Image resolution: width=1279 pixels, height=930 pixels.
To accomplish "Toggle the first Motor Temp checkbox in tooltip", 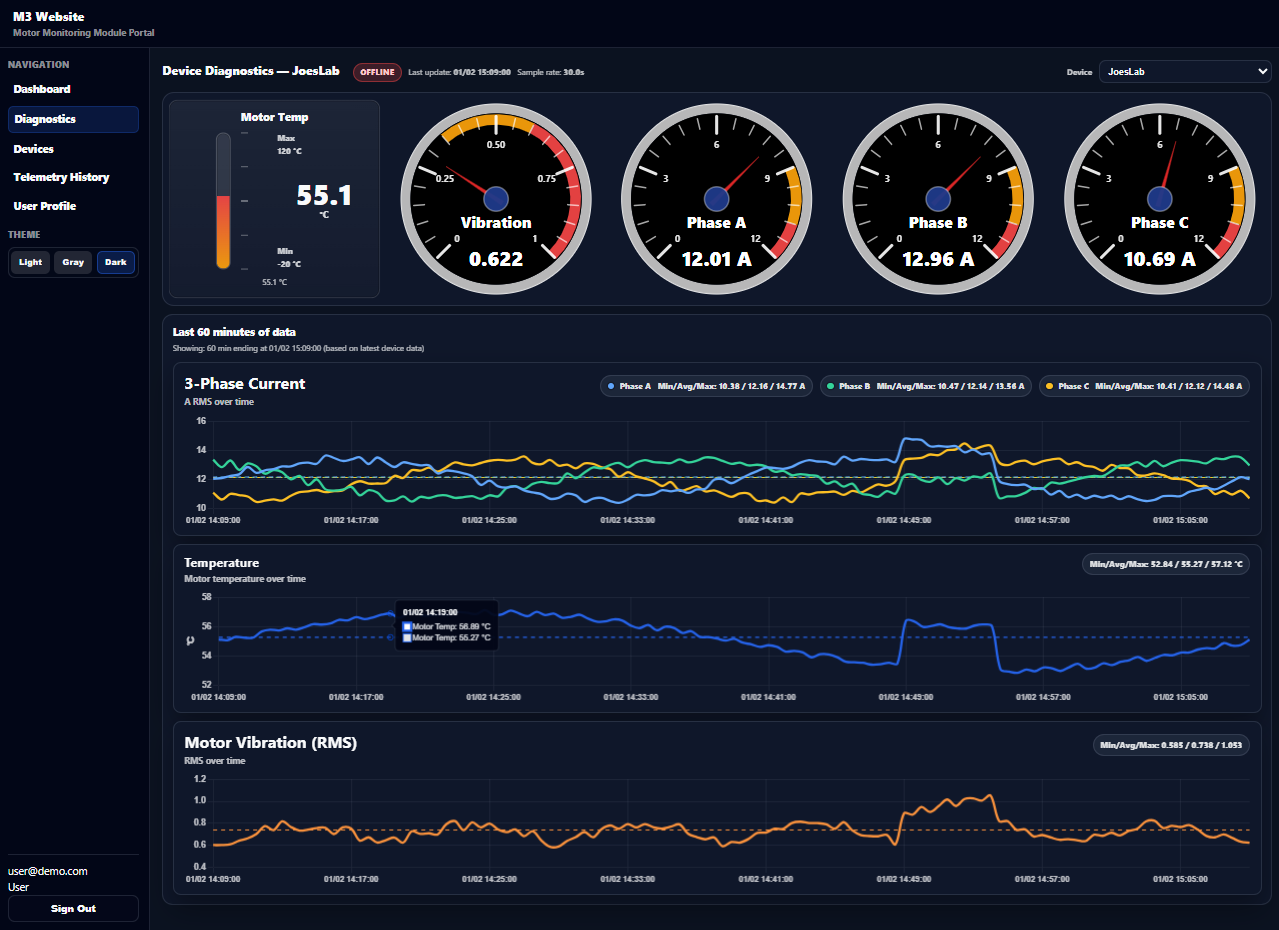I will click(x=407, y=626).
